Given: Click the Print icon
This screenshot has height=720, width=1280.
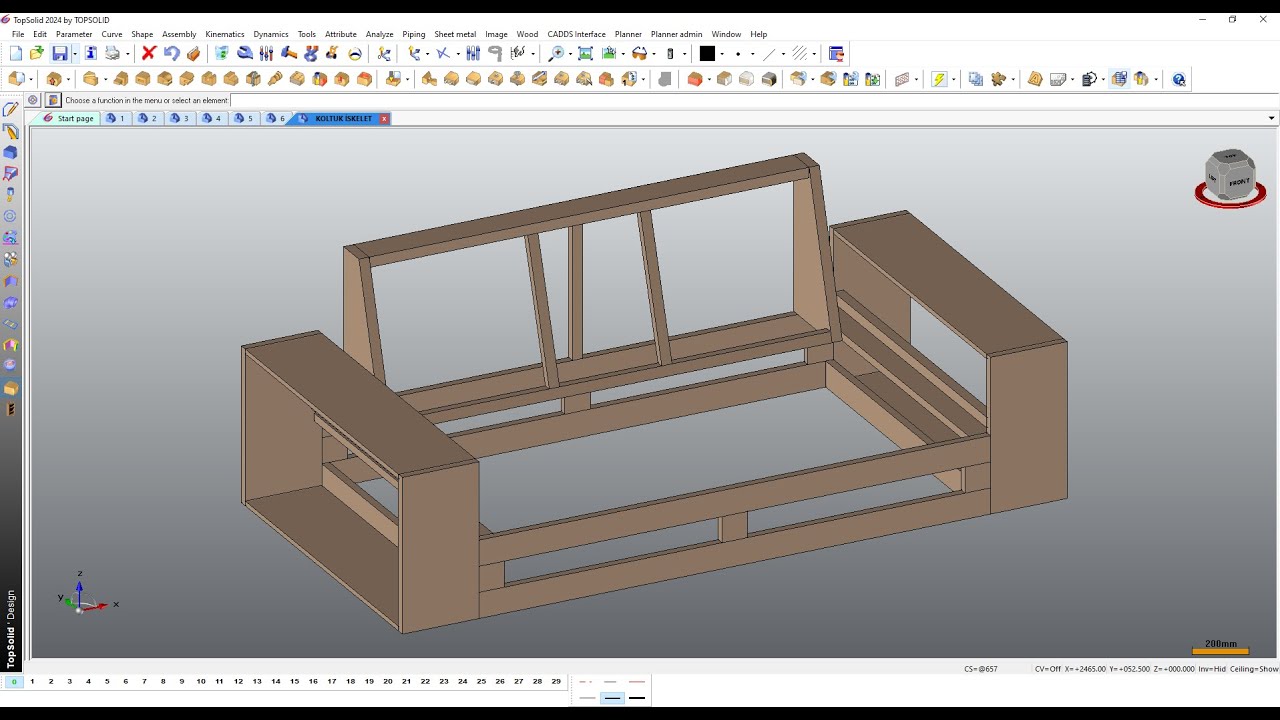Looking at the screenshot, I should pos(113,53).
